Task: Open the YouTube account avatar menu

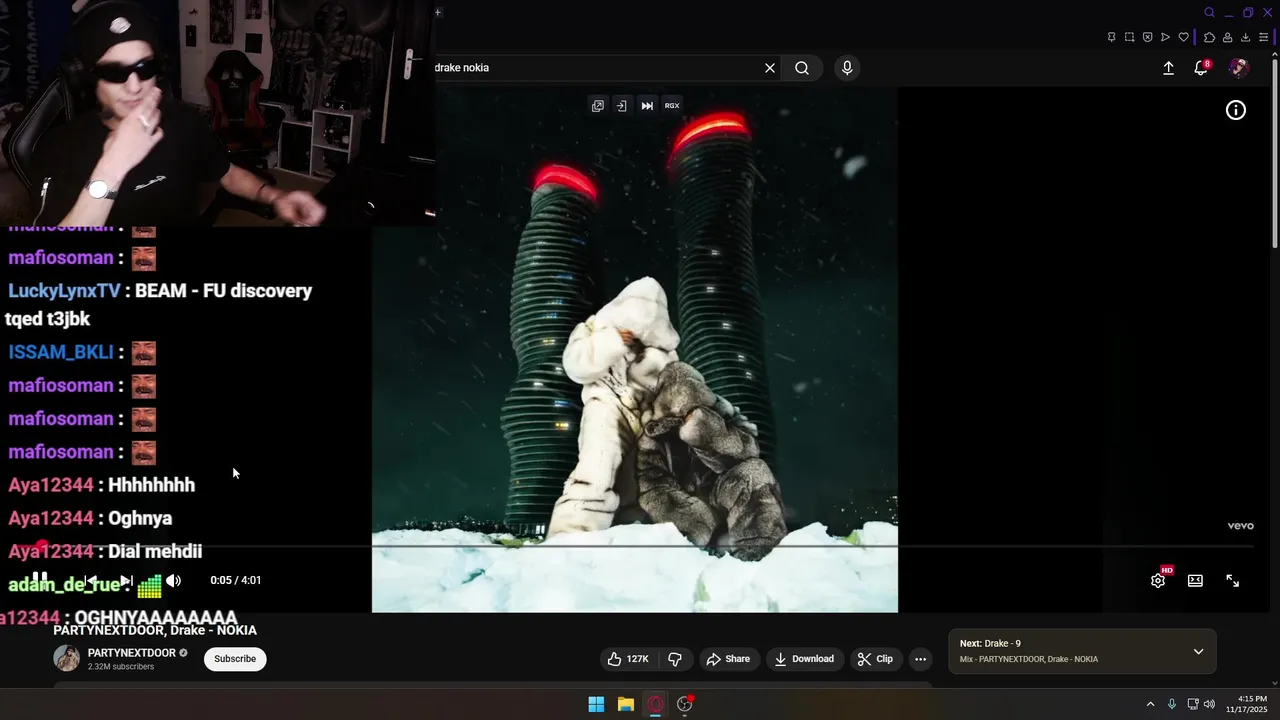Action: tap(1238, 68)
